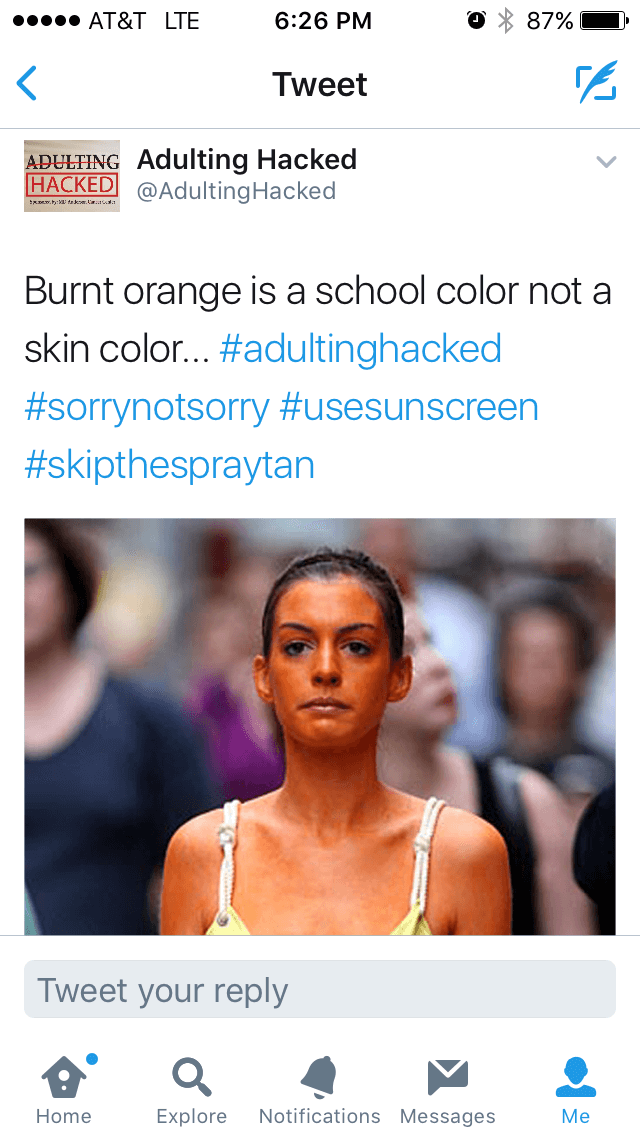Switch to the Home tab
Viewport: 640px width, 1136px height.
pos(64,1090)
